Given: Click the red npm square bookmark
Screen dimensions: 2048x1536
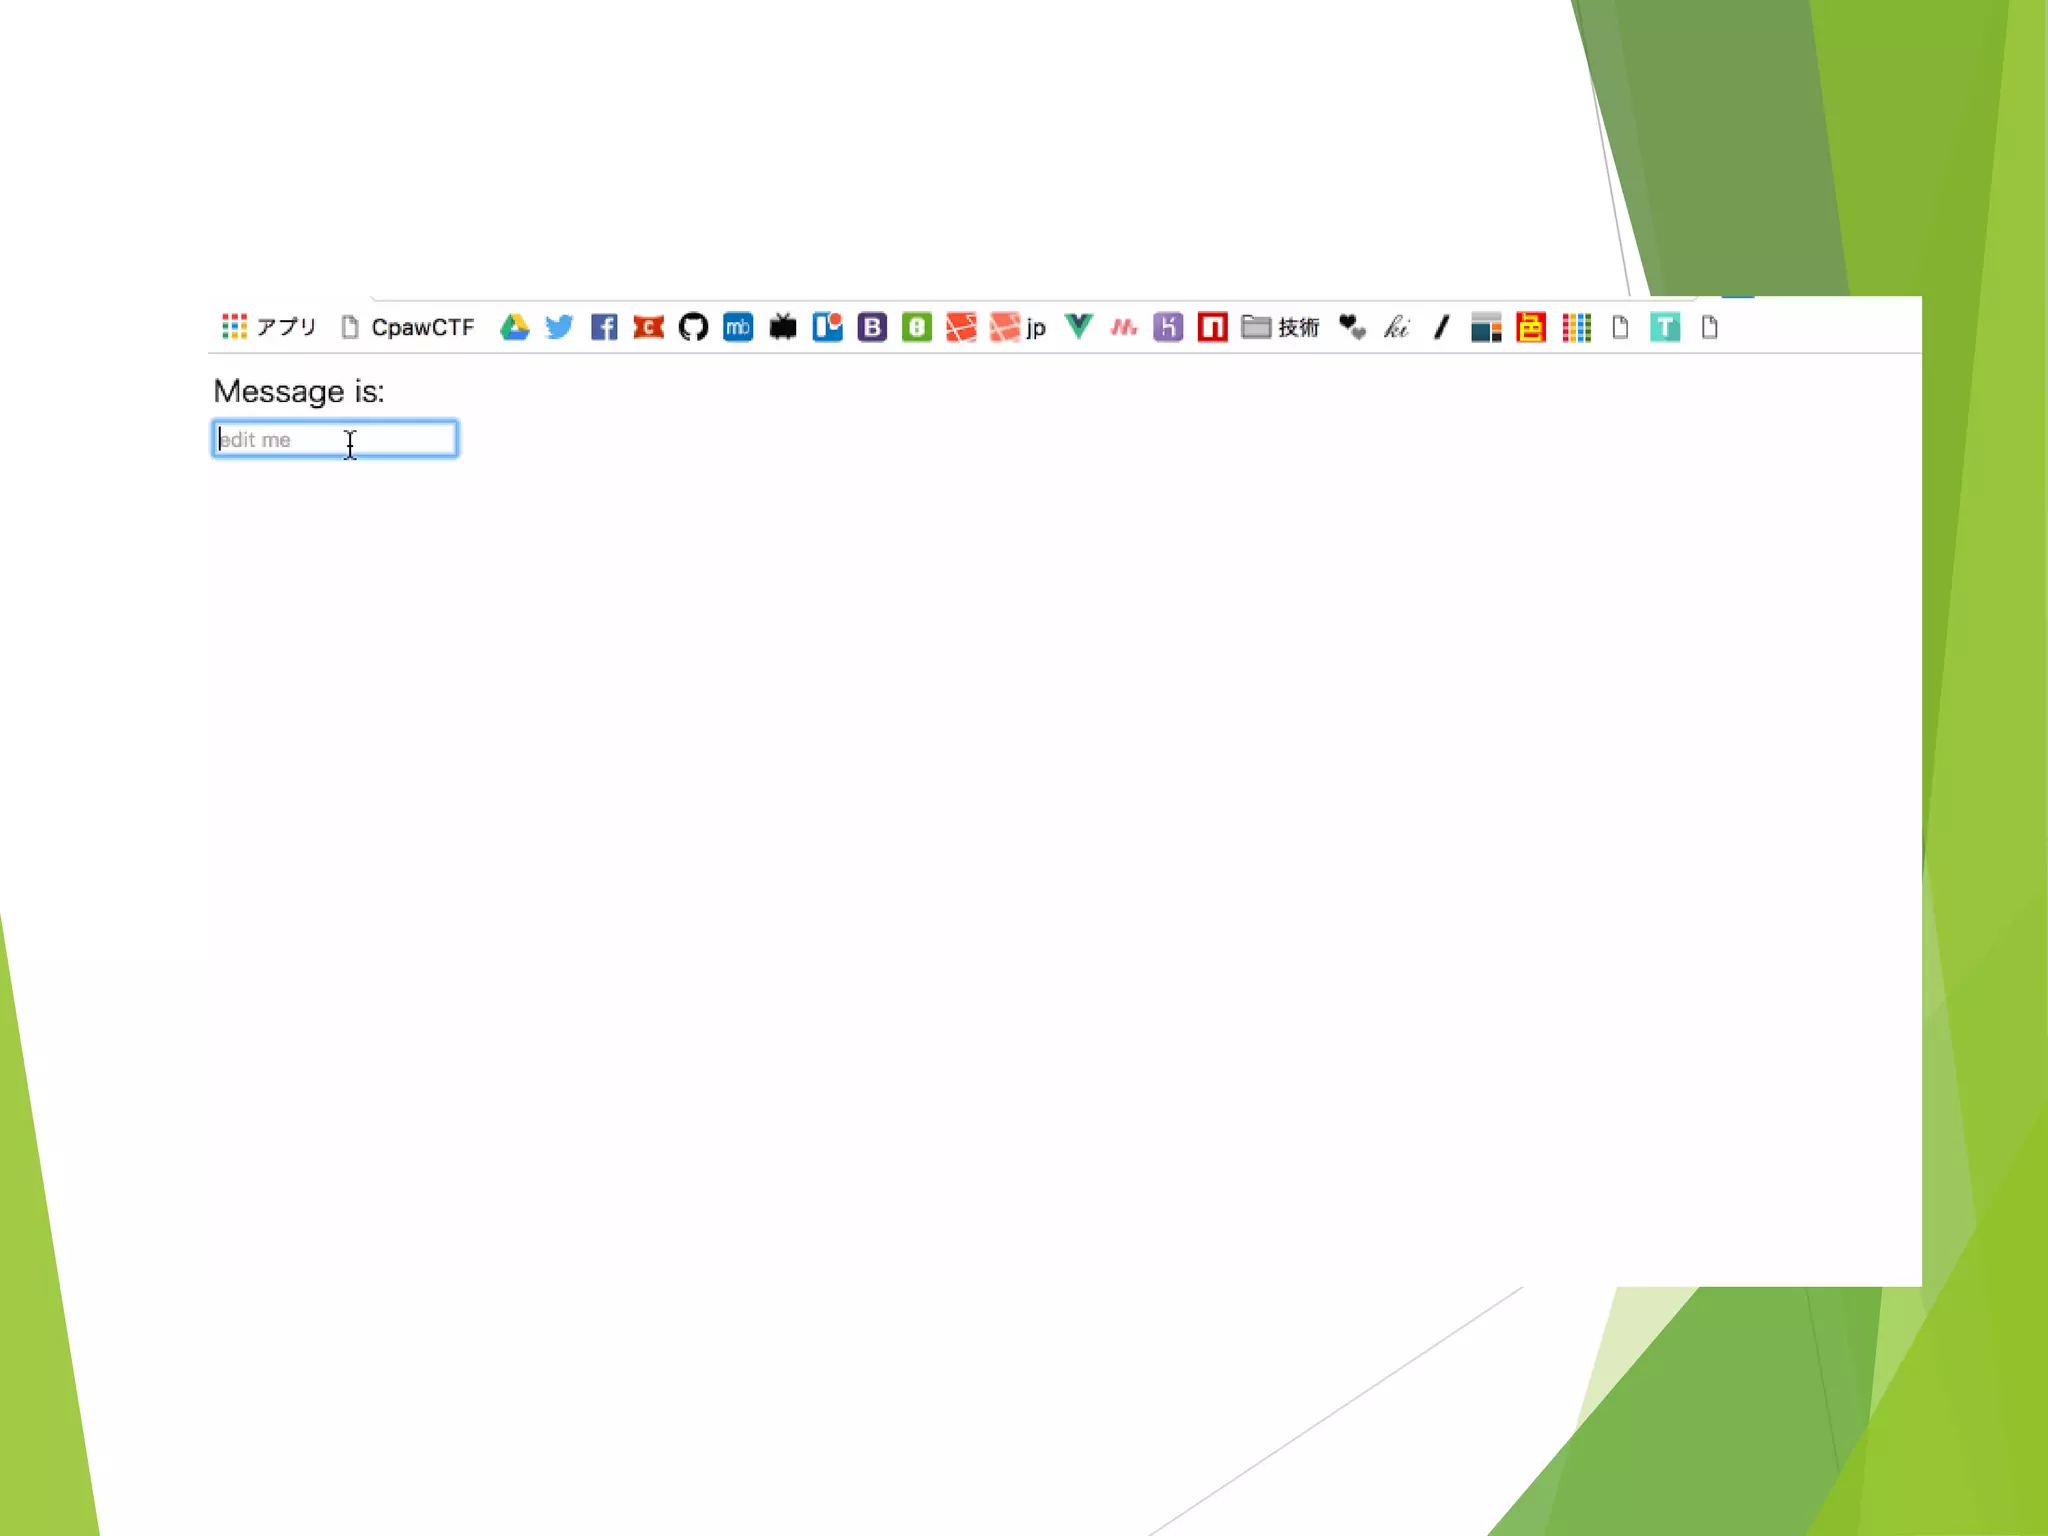Looking at the screenshot, I should click(1212, 327).
